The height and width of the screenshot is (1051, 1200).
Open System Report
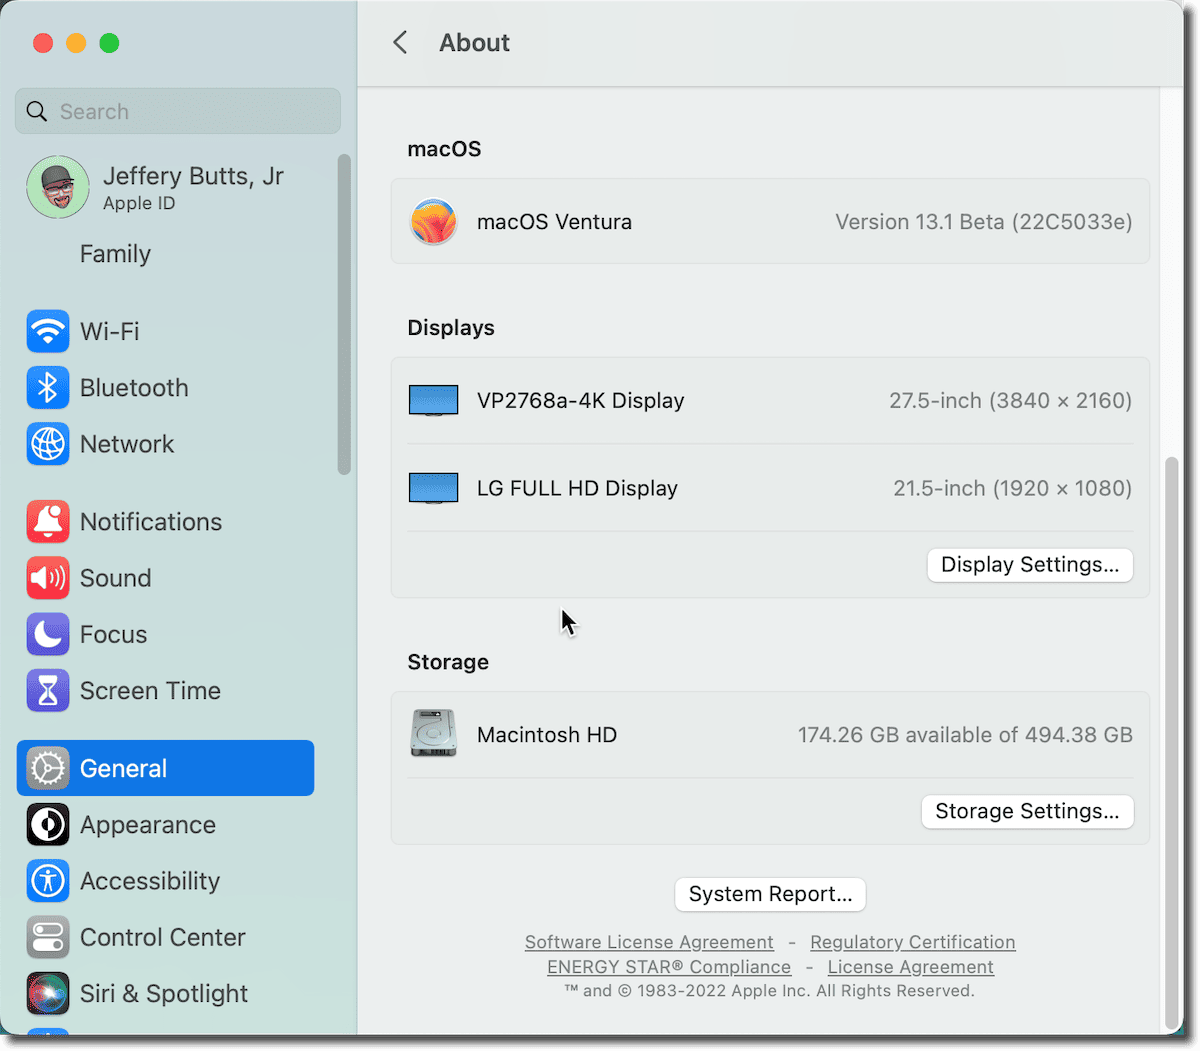pyautogui.click(x=770, y=894)
